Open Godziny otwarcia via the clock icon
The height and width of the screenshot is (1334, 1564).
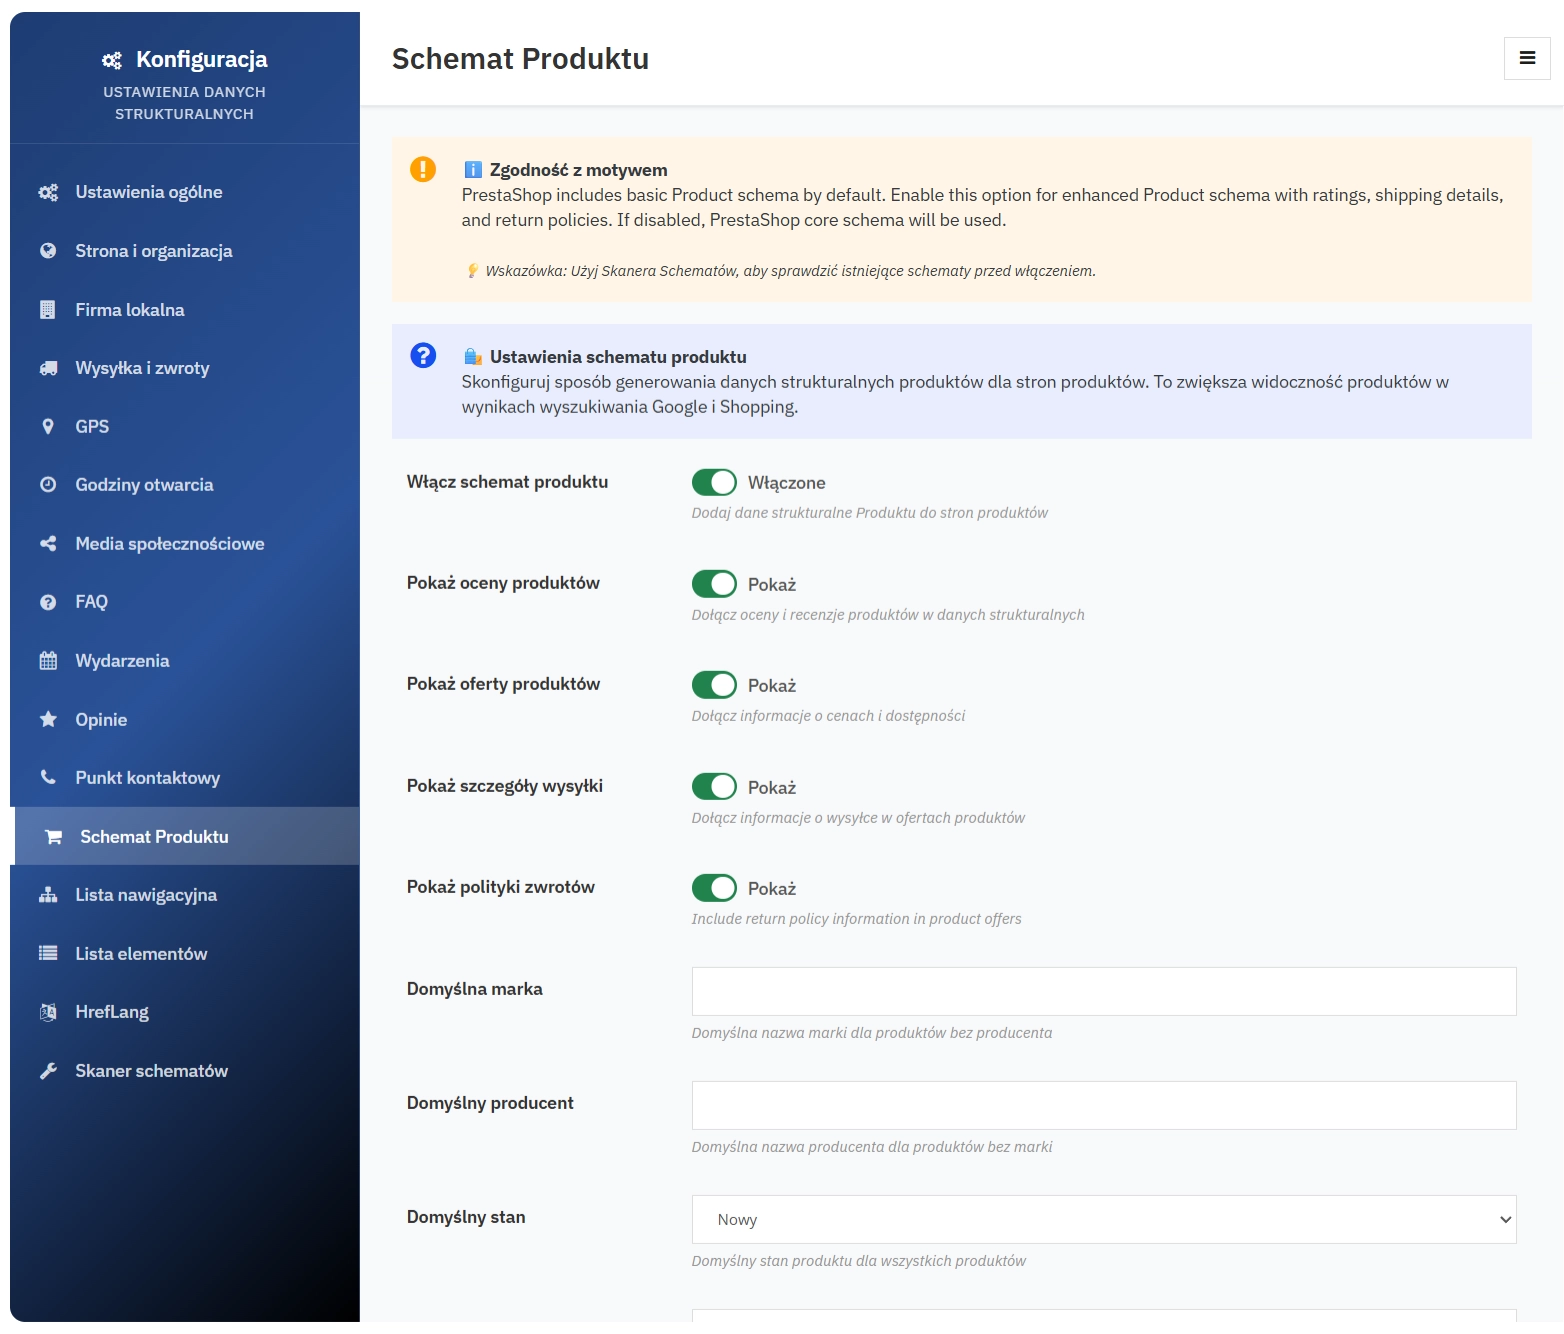48,484
